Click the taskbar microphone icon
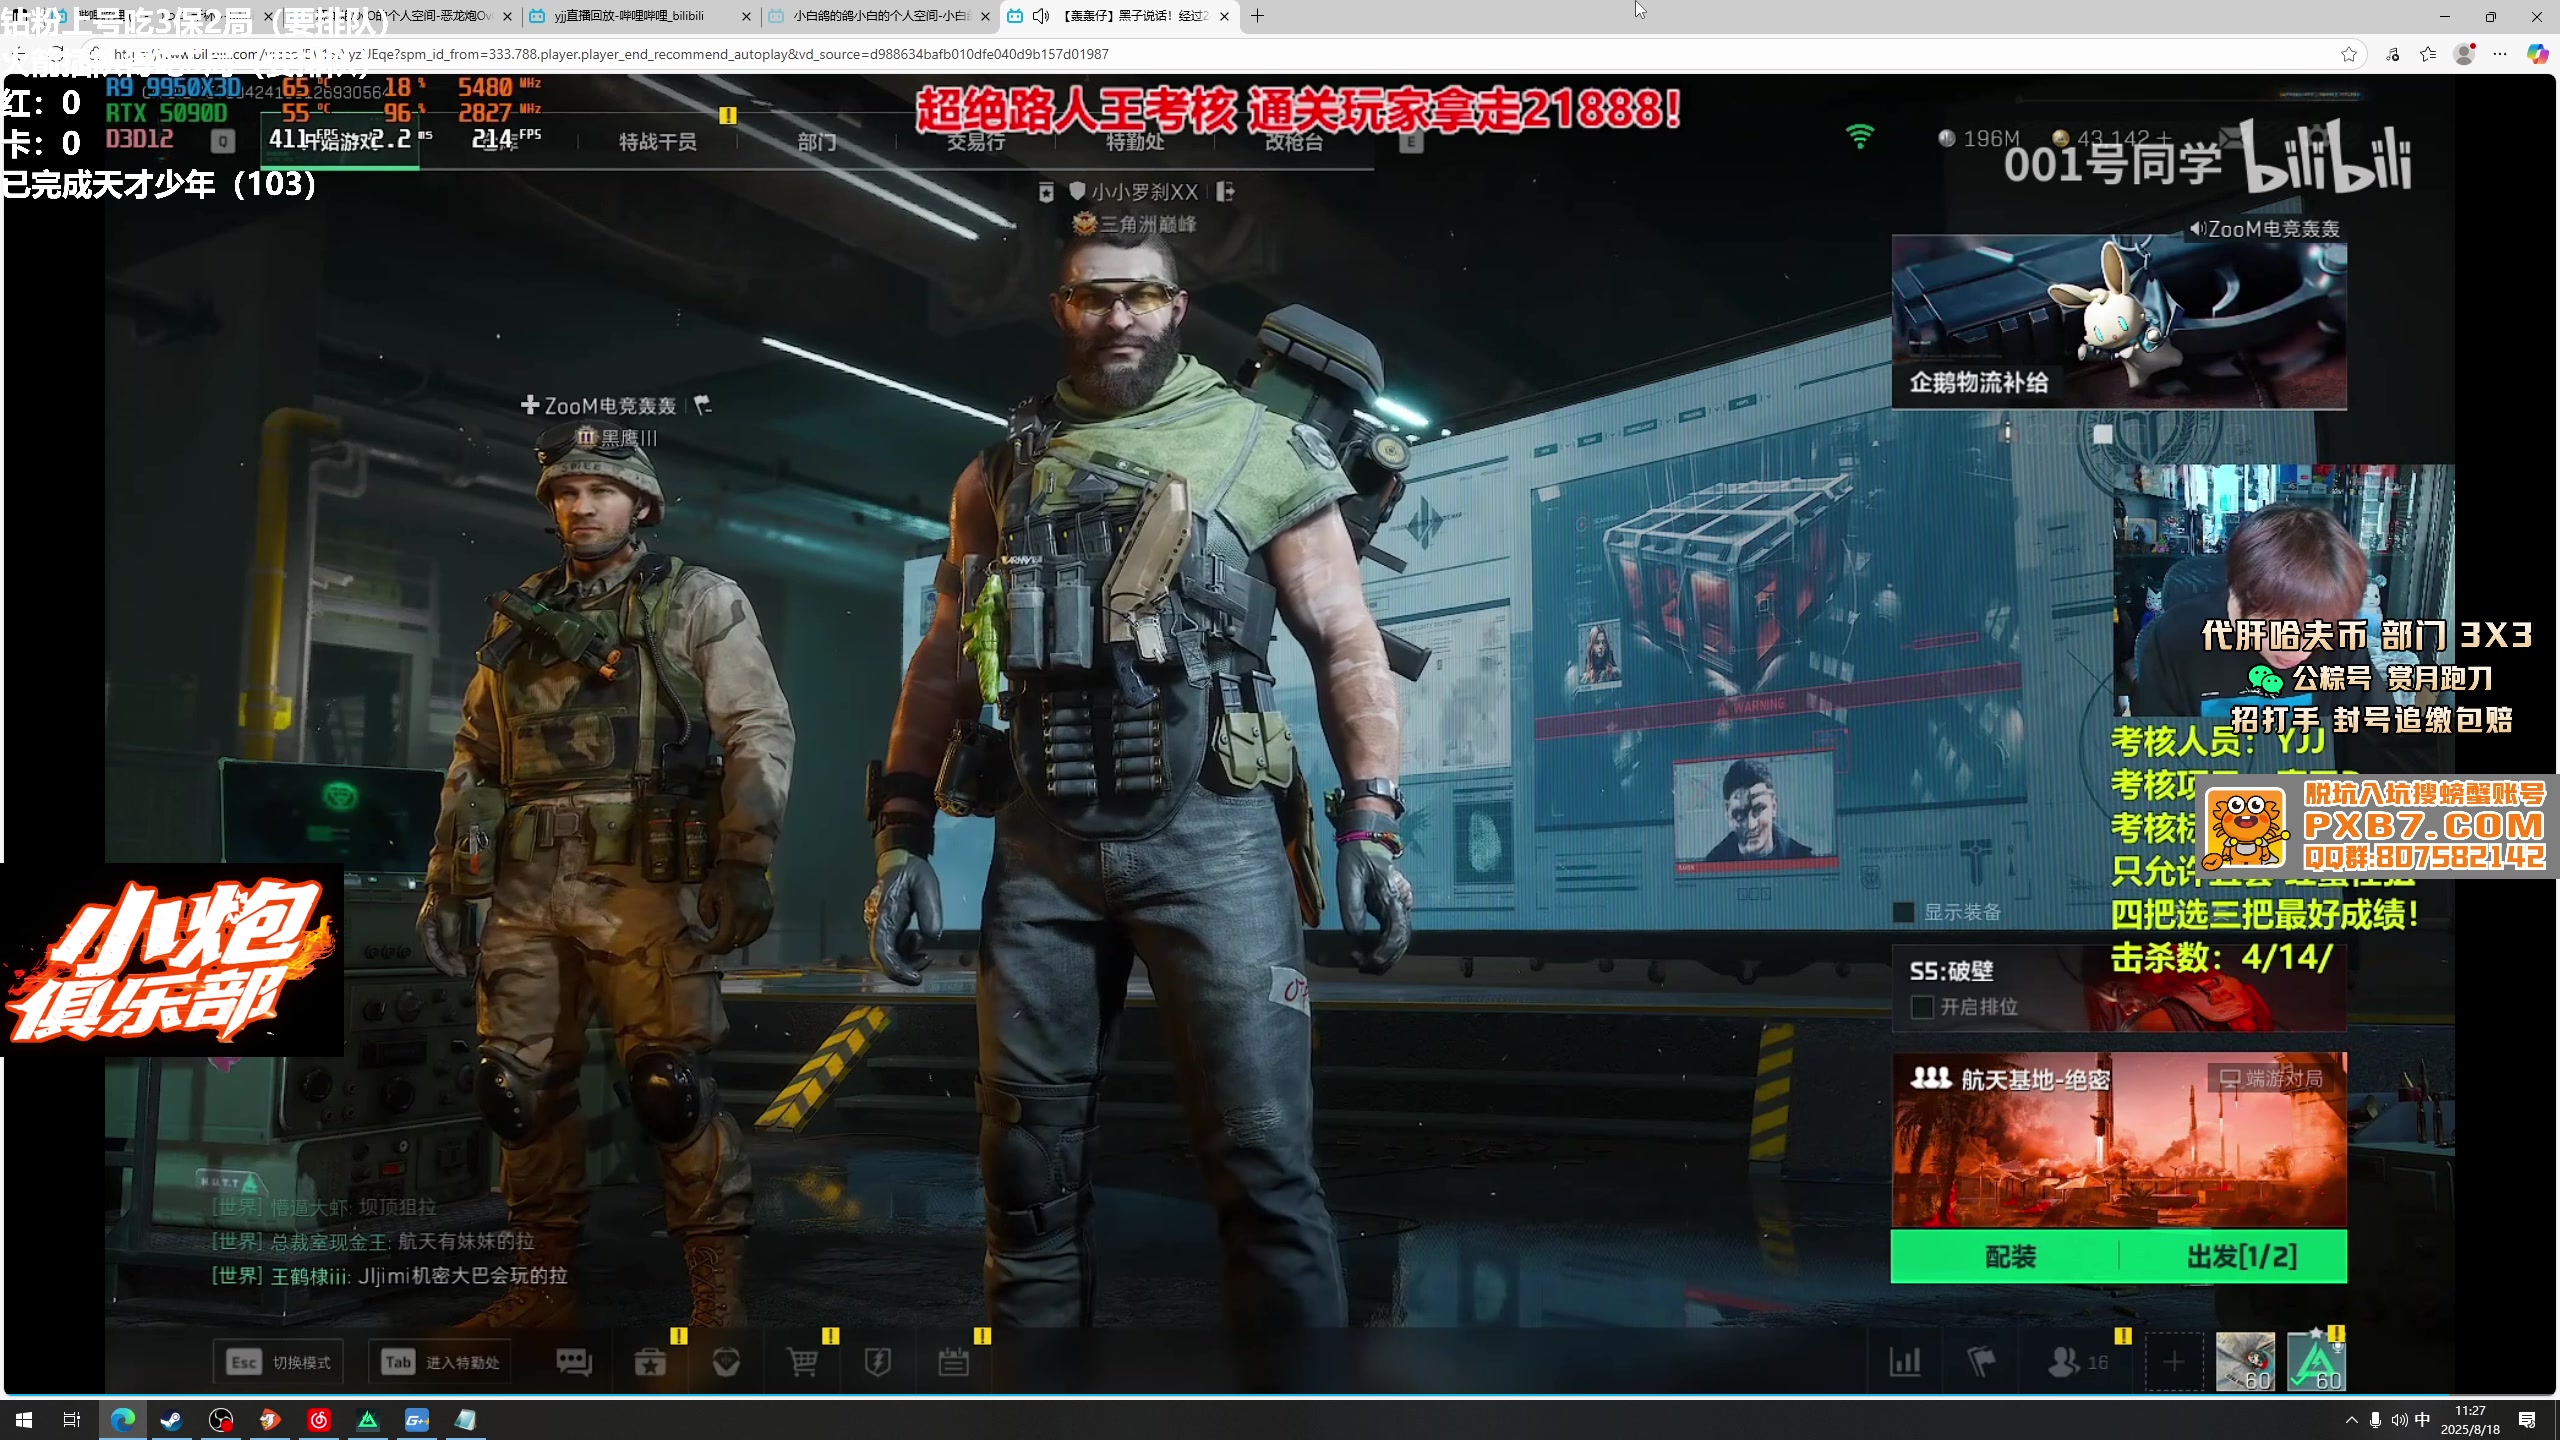 point(2375,1419)
